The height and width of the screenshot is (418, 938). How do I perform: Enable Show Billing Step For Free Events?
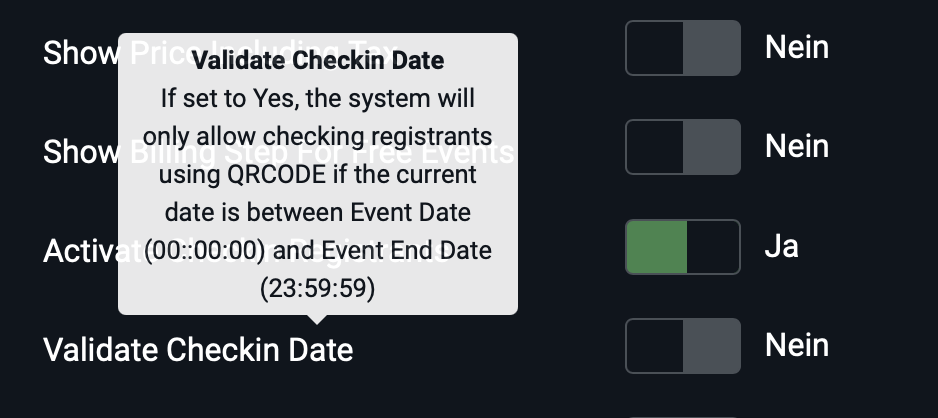click(683, 147)
